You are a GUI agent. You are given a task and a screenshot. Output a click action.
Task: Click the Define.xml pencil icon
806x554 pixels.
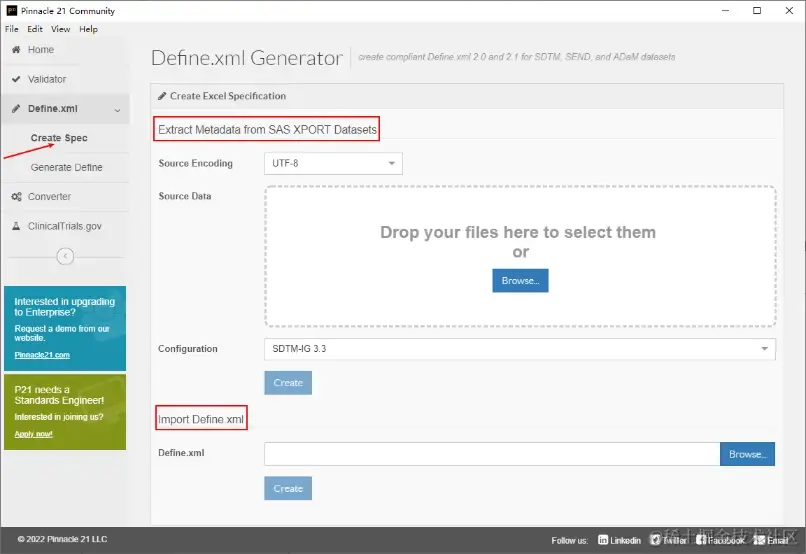(16, 108)
